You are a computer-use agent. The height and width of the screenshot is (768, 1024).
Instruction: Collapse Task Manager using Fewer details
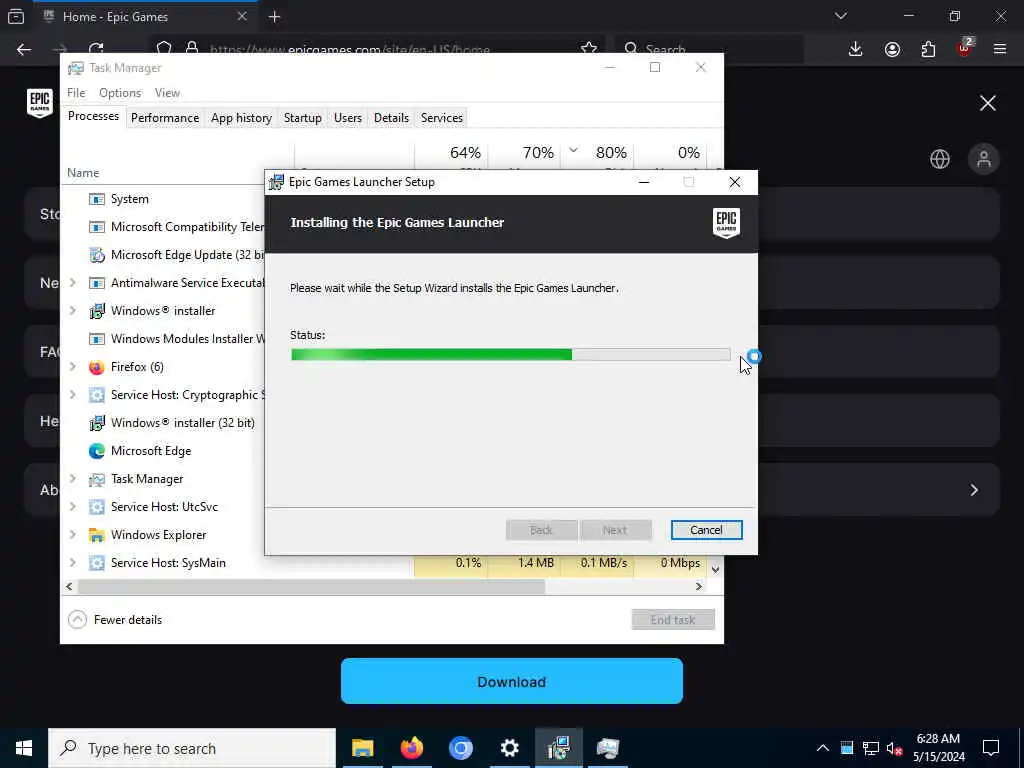tap(116, 620)
